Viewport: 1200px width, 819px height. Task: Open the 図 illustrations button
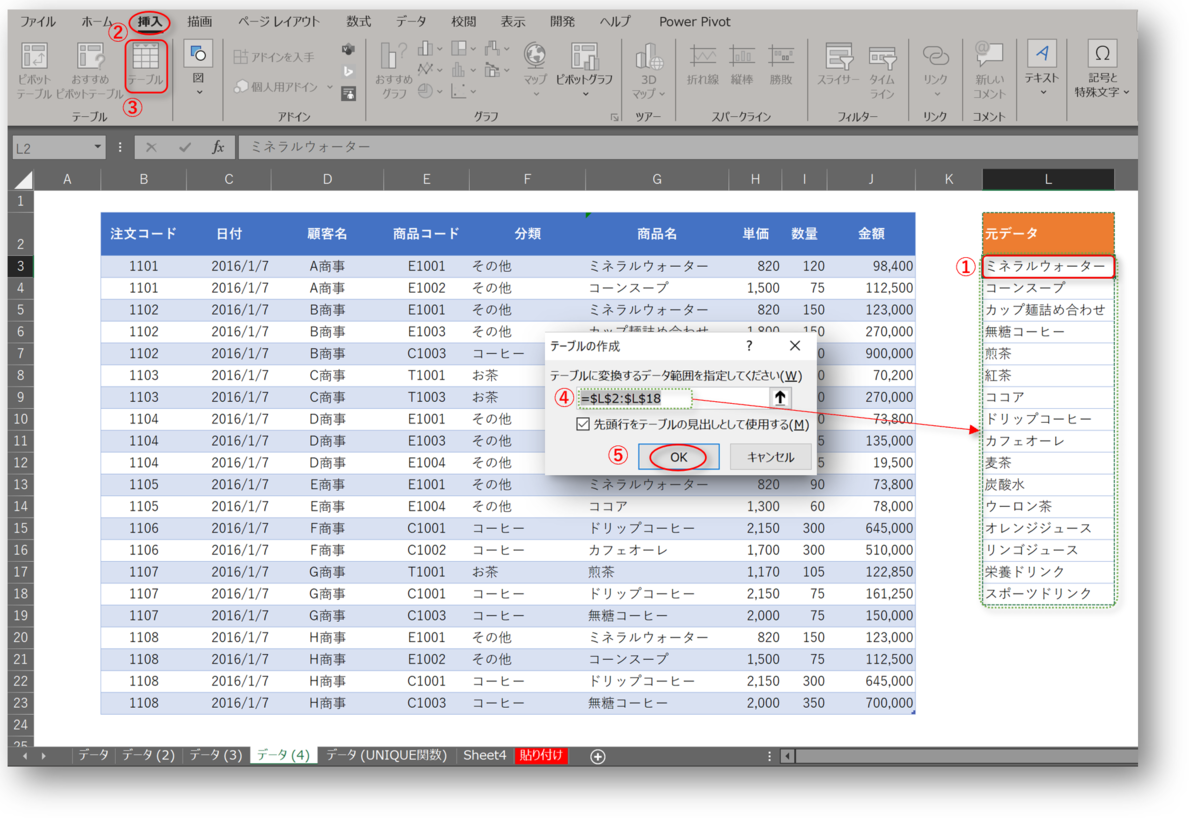click(x=198, y=67)
